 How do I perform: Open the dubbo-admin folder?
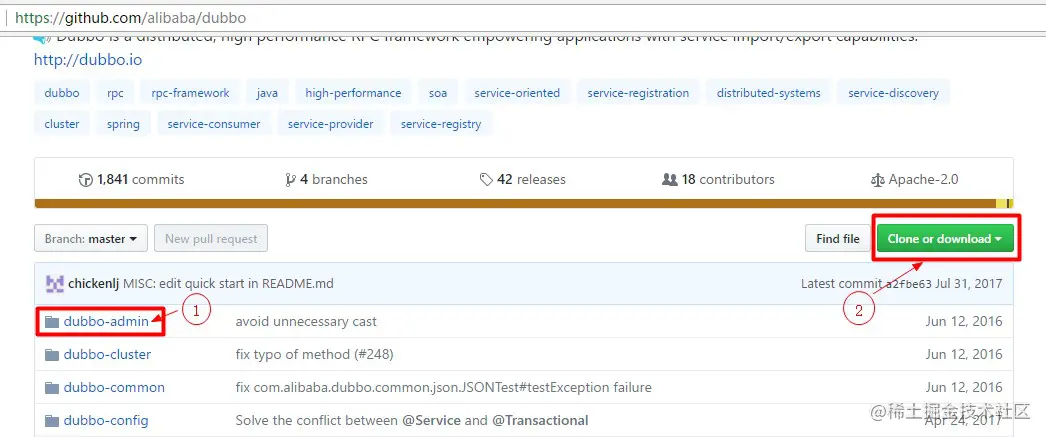(x=106, y=322)
